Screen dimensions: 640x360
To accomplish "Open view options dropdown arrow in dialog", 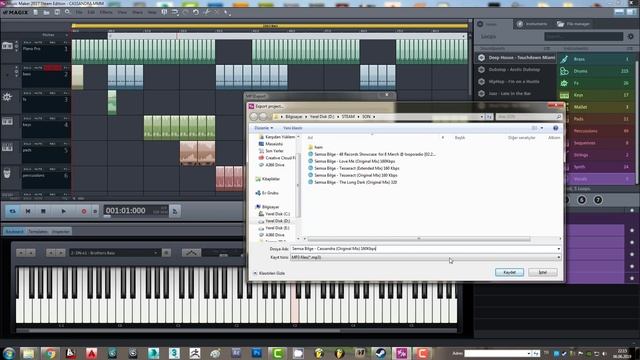I will [x=542, y=128].
